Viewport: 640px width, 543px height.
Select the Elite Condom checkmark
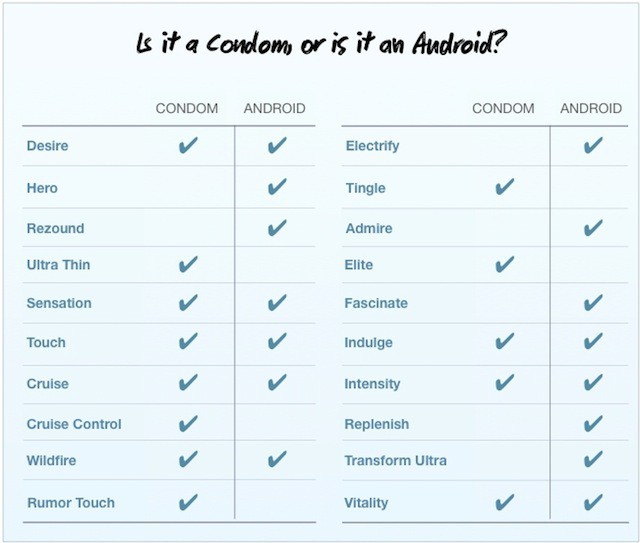(504, 265)
